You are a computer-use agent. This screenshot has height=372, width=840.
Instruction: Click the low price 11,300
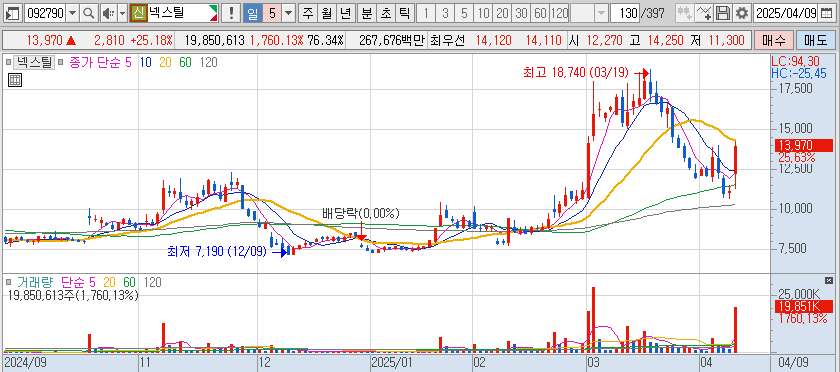pos(727,40)
